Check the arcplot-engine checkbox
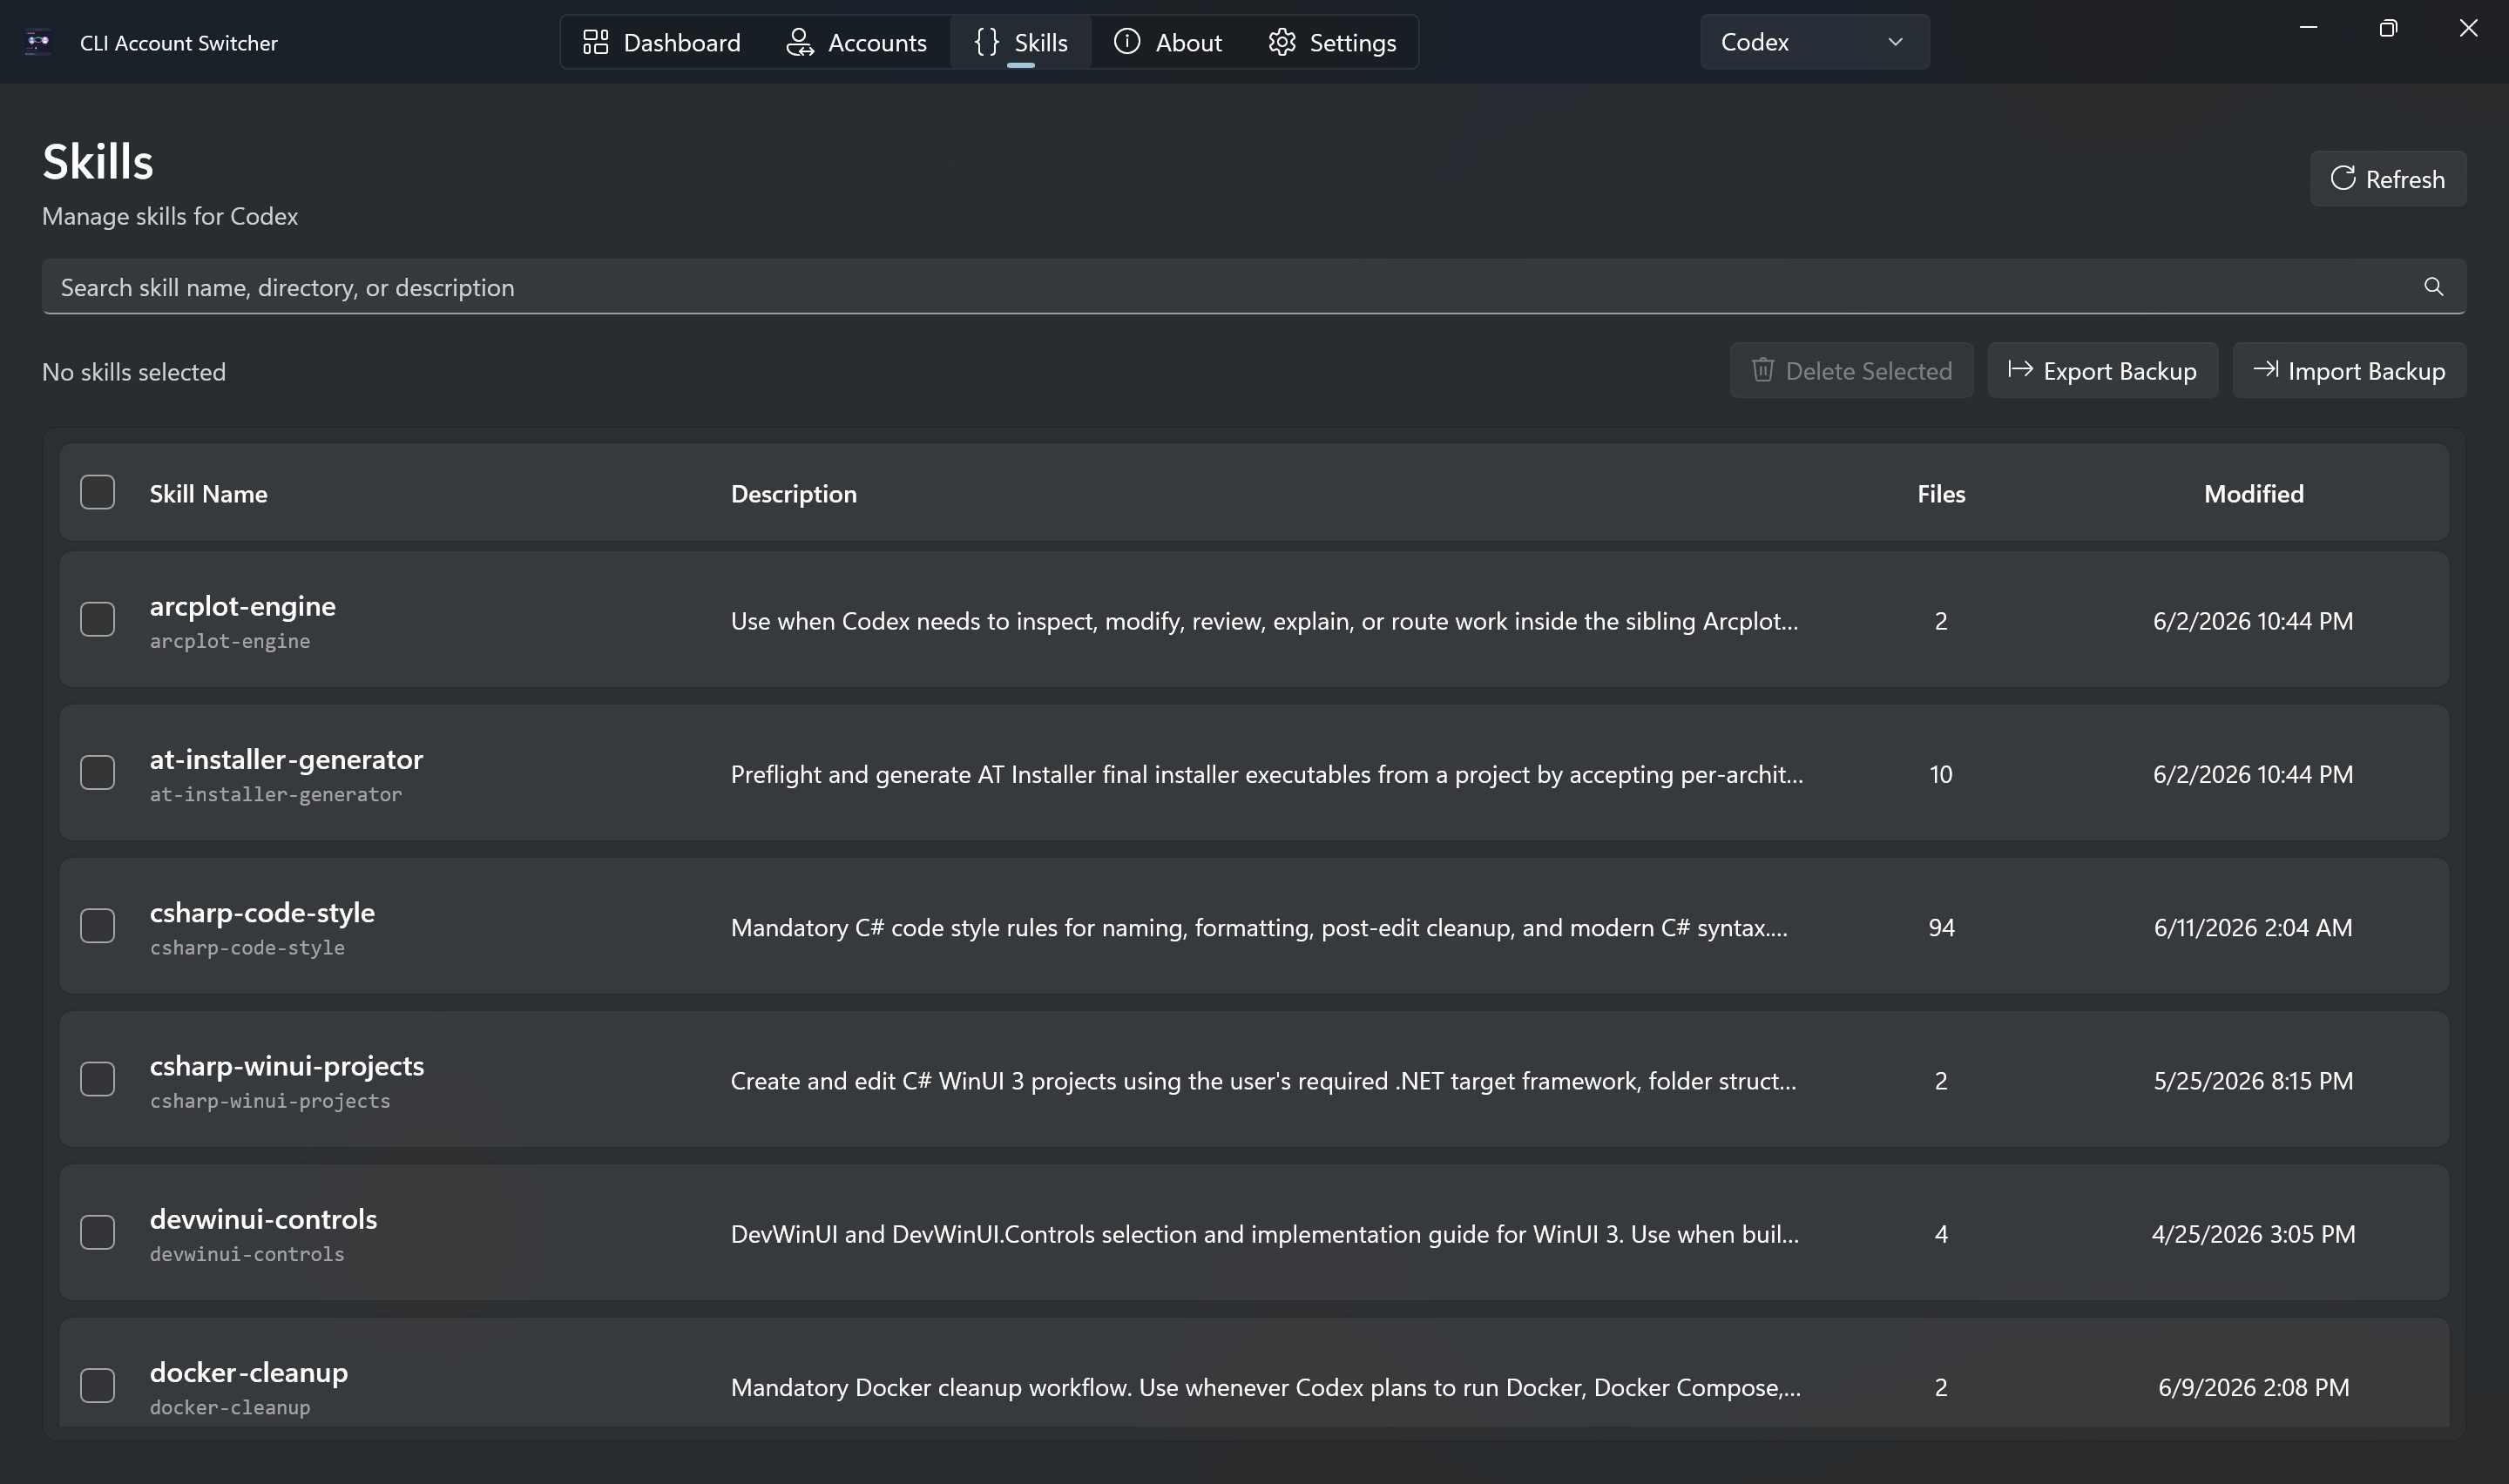The height and width of the screenshot is (1484, 2509). tap(97, 620)
